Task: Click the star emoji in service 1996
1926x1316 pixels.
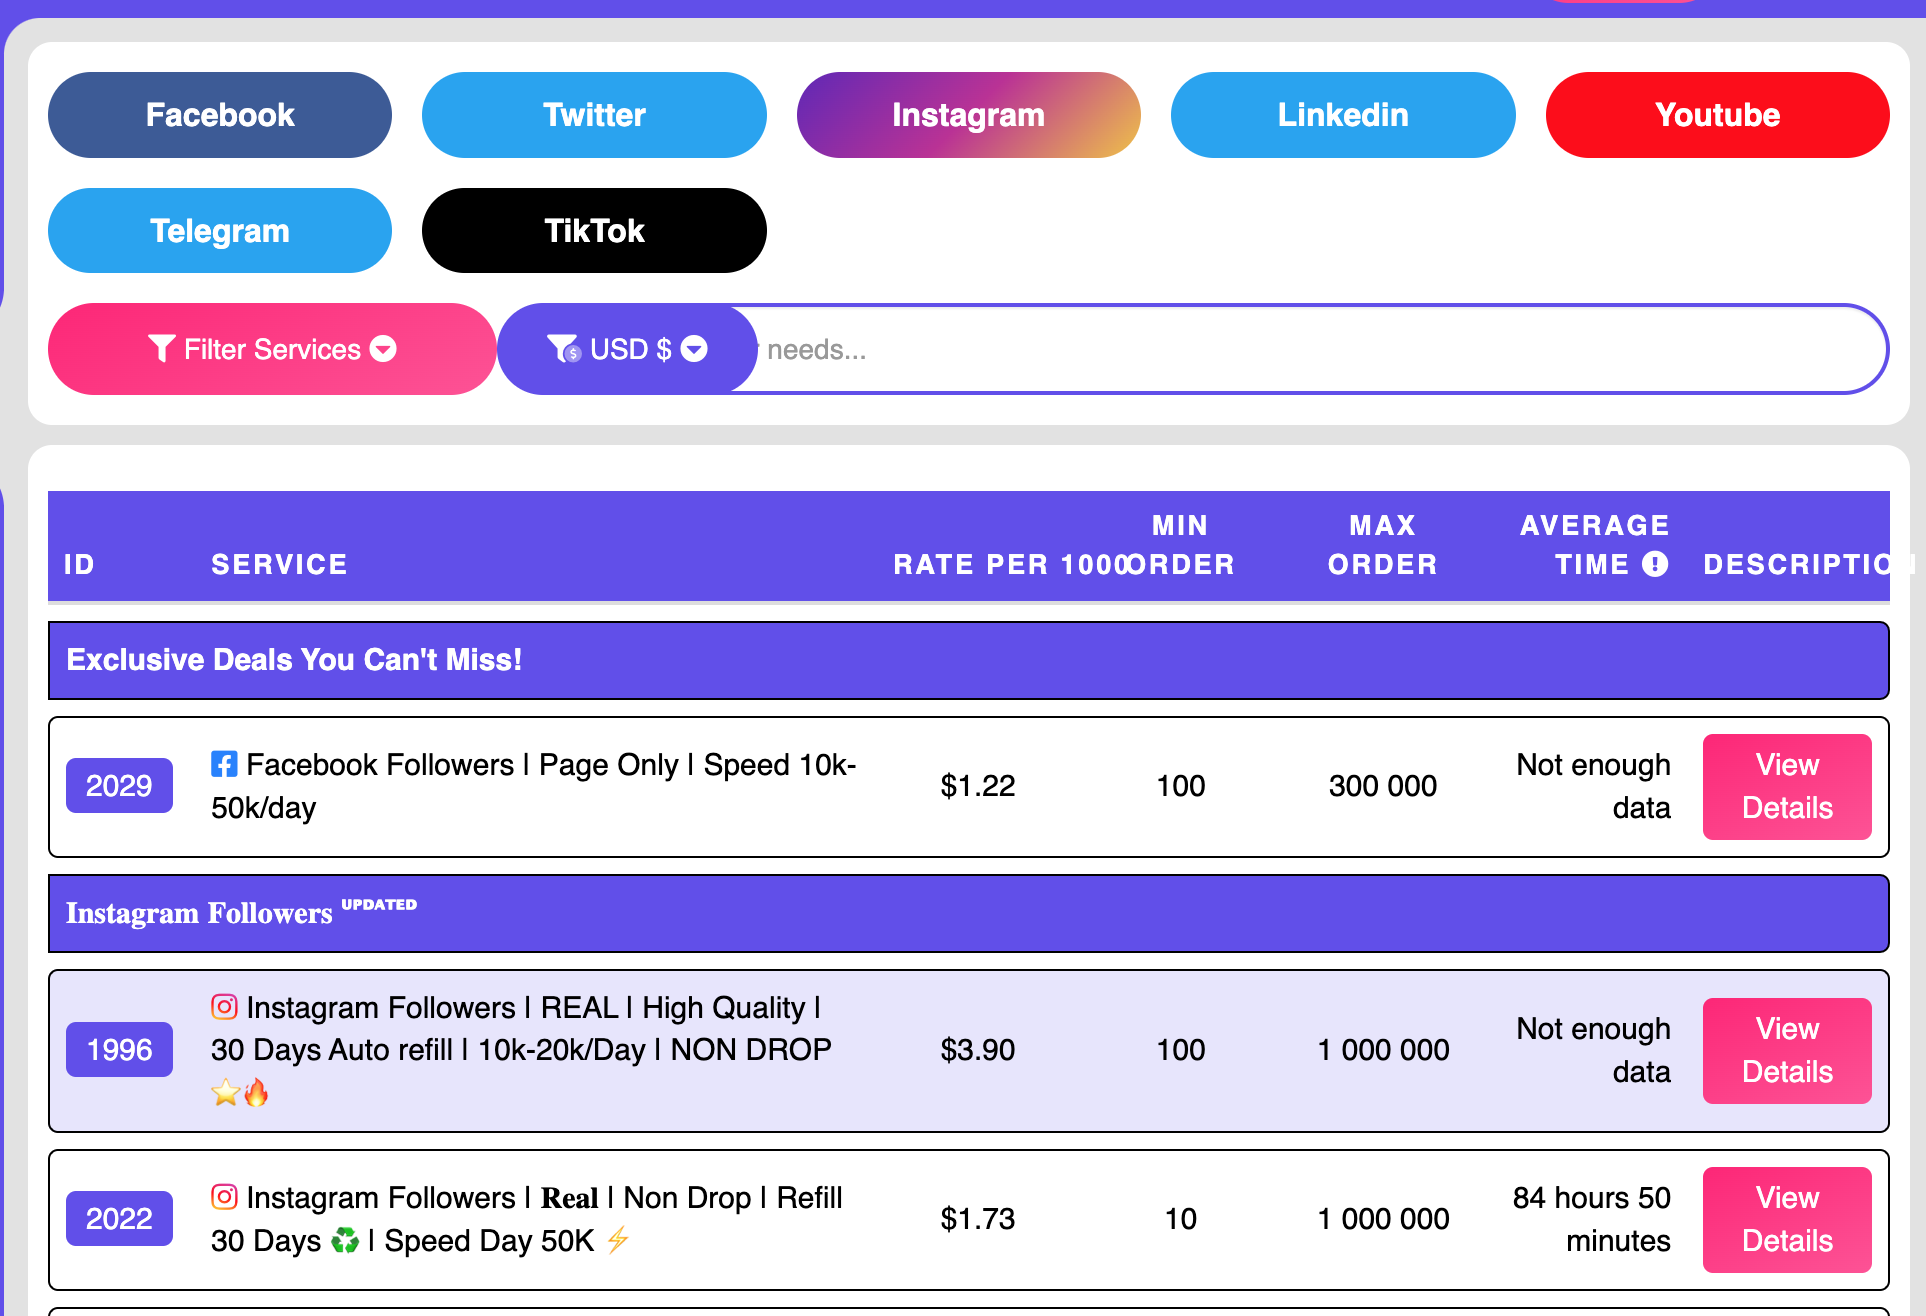Action: pos(226,1092)
